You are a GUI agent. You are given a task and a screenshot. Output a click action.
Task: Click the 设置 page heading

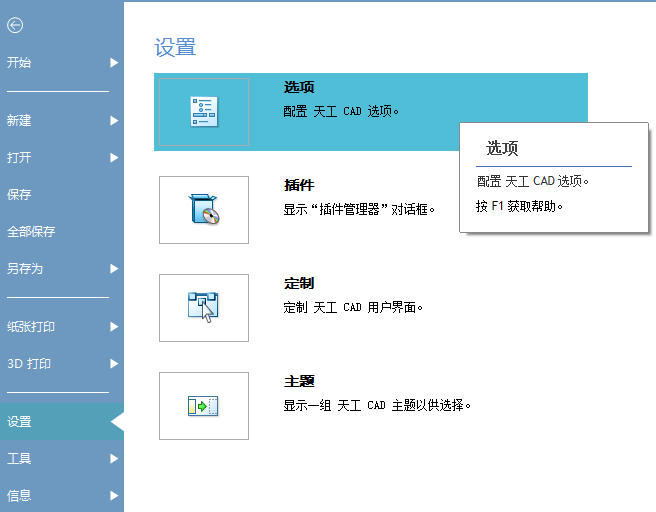point(175,47)
